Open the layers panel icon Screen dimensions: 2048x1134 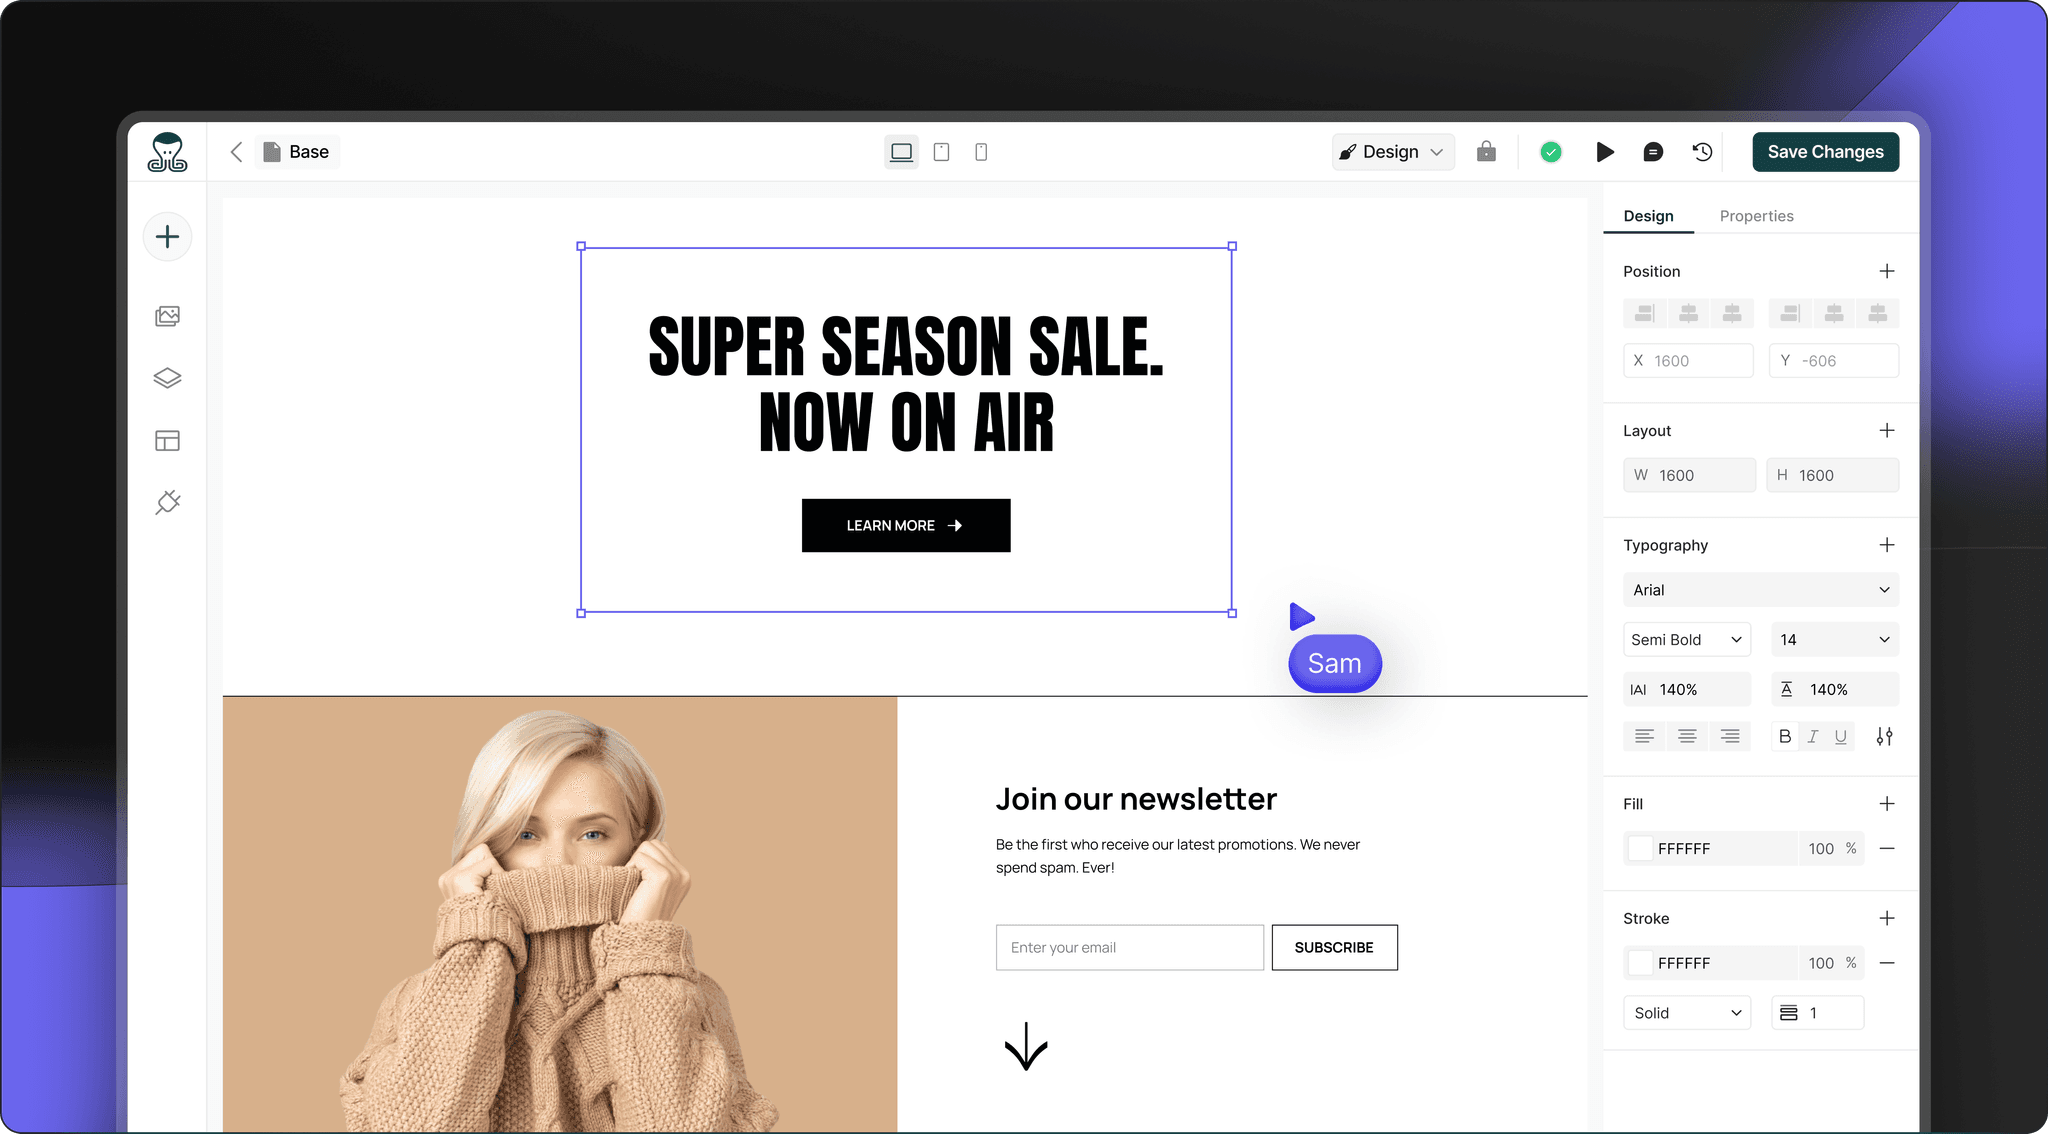pos(167,378)
